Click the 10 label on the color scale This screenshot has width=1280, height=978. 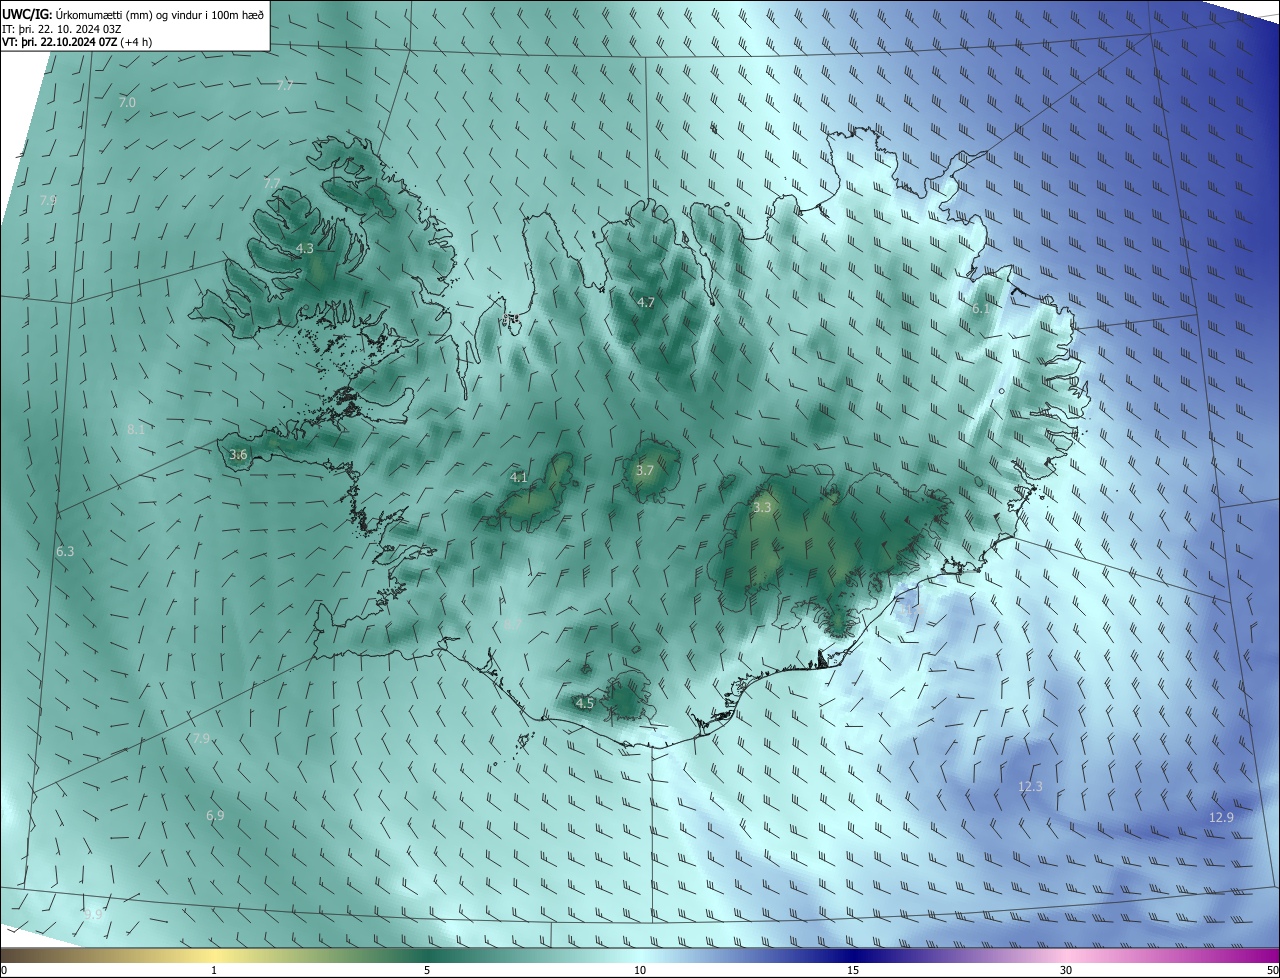pyautogui.click(x=640, y=970)
